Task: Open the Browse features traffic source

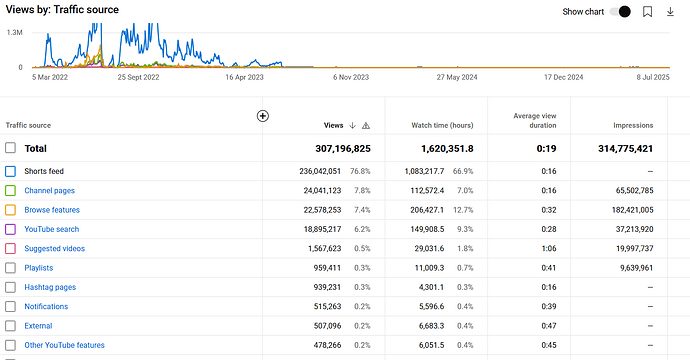Action: coord(52,210)
